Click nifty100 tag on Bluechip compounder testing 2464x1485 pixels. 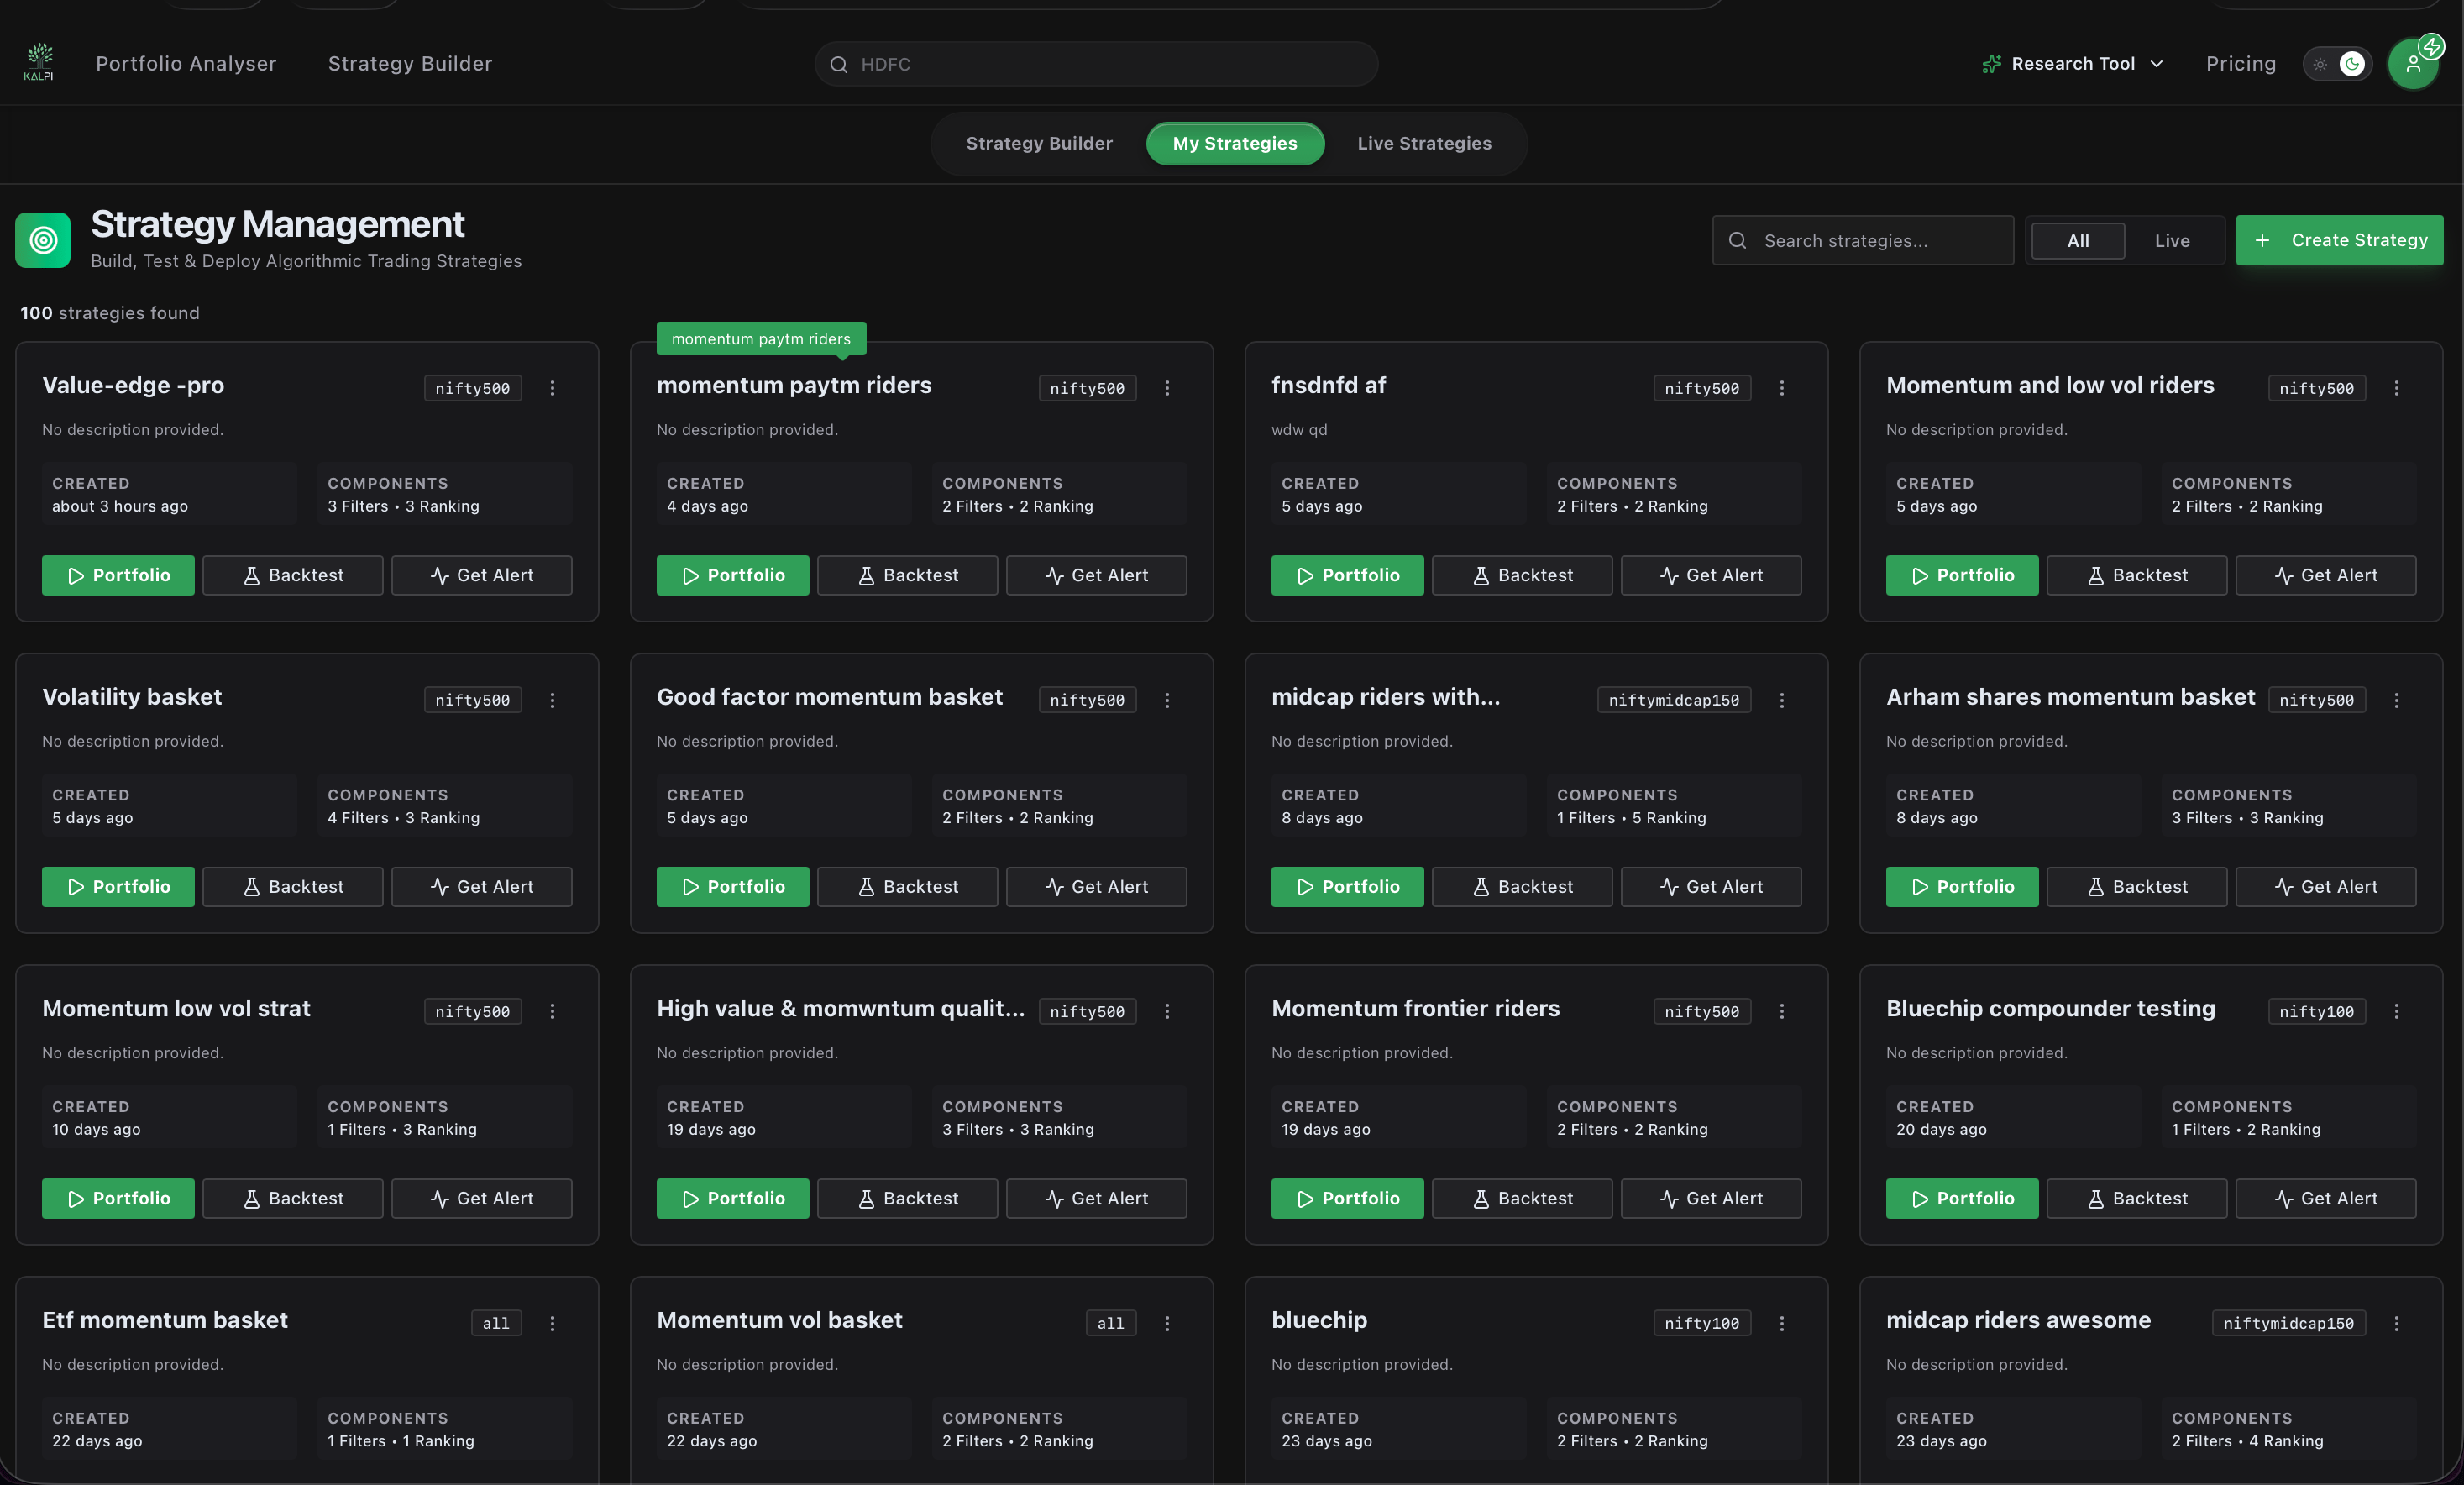(x=2317, y=1011)
